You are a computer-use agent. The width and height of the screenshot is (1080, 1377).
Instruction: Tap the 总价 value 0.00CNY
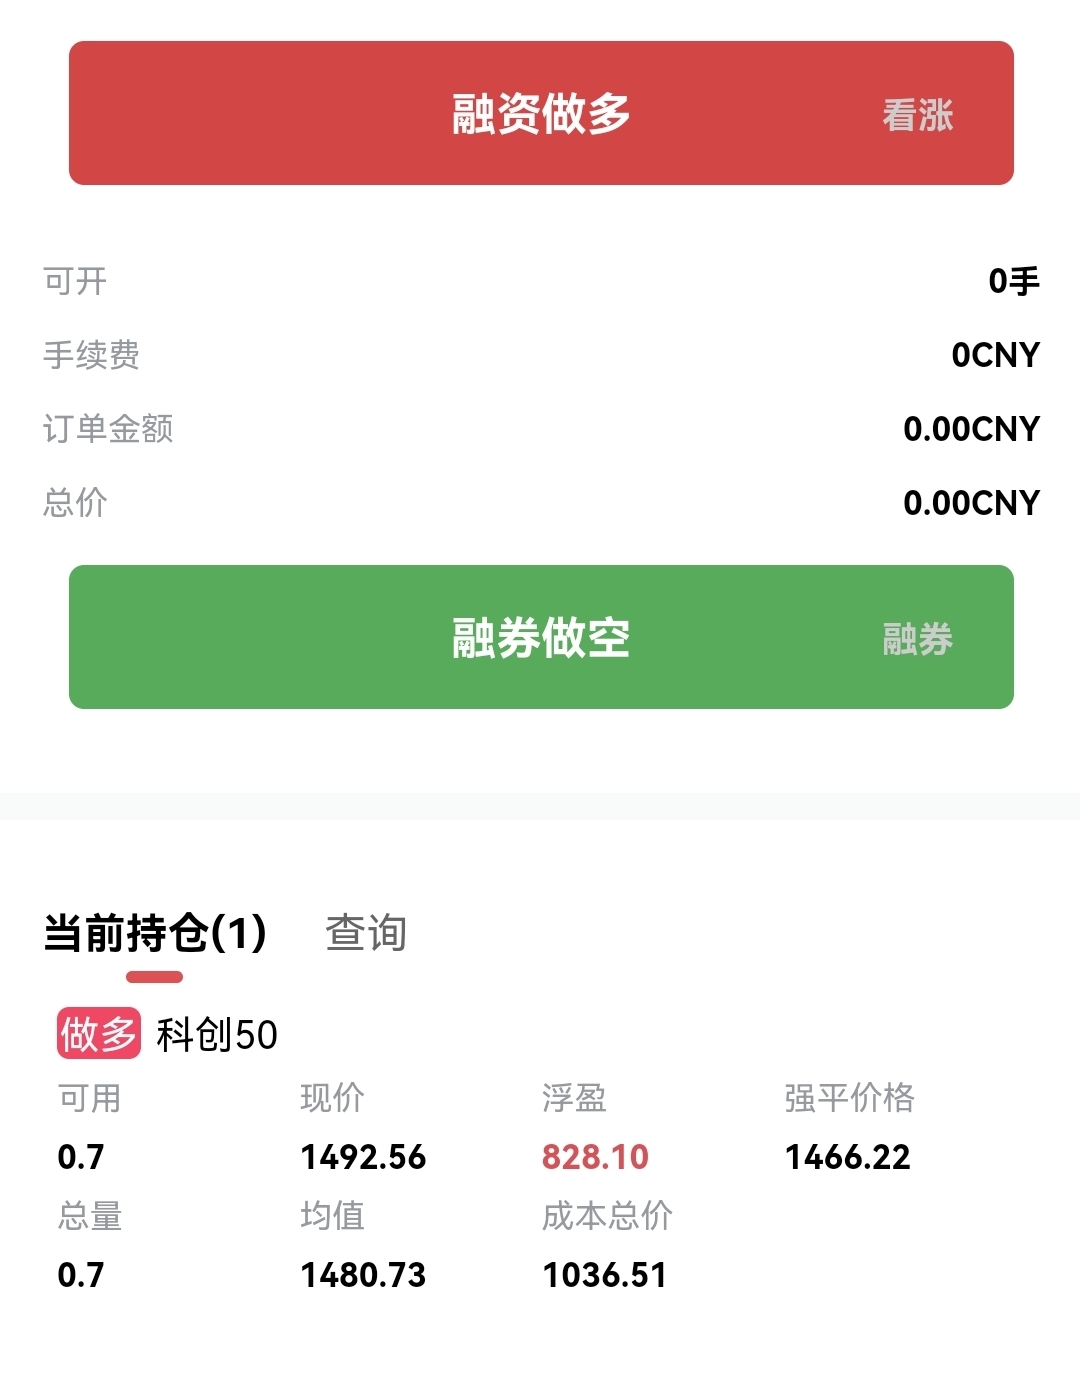[971, 503]
